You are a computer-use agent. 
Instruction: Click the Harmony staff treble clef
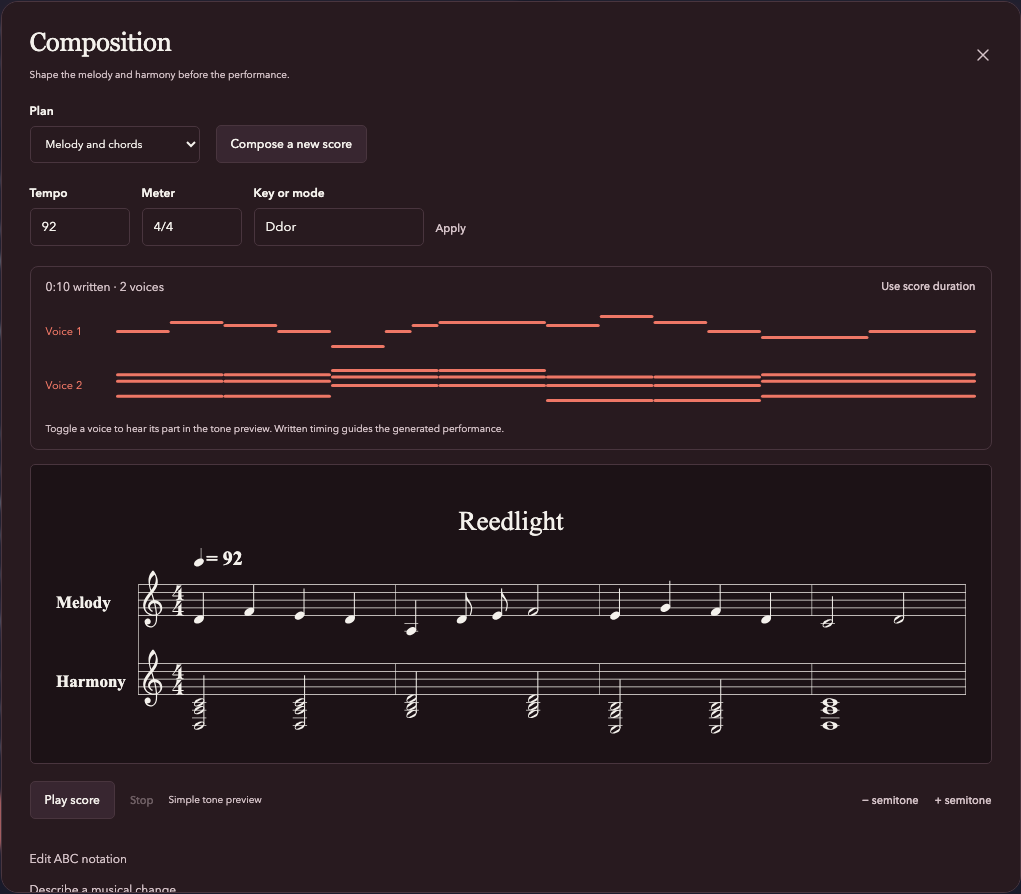(152, 678)
